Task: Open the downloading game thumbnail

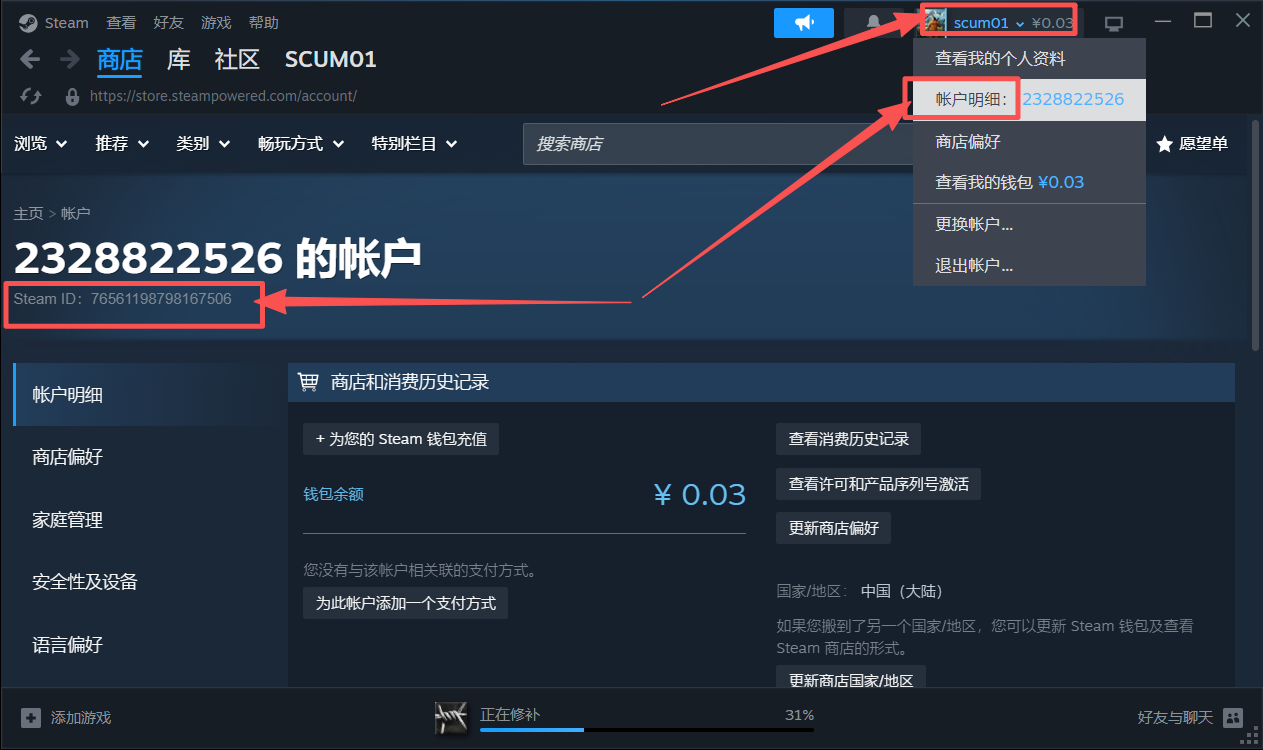Action: coord(452,717)
